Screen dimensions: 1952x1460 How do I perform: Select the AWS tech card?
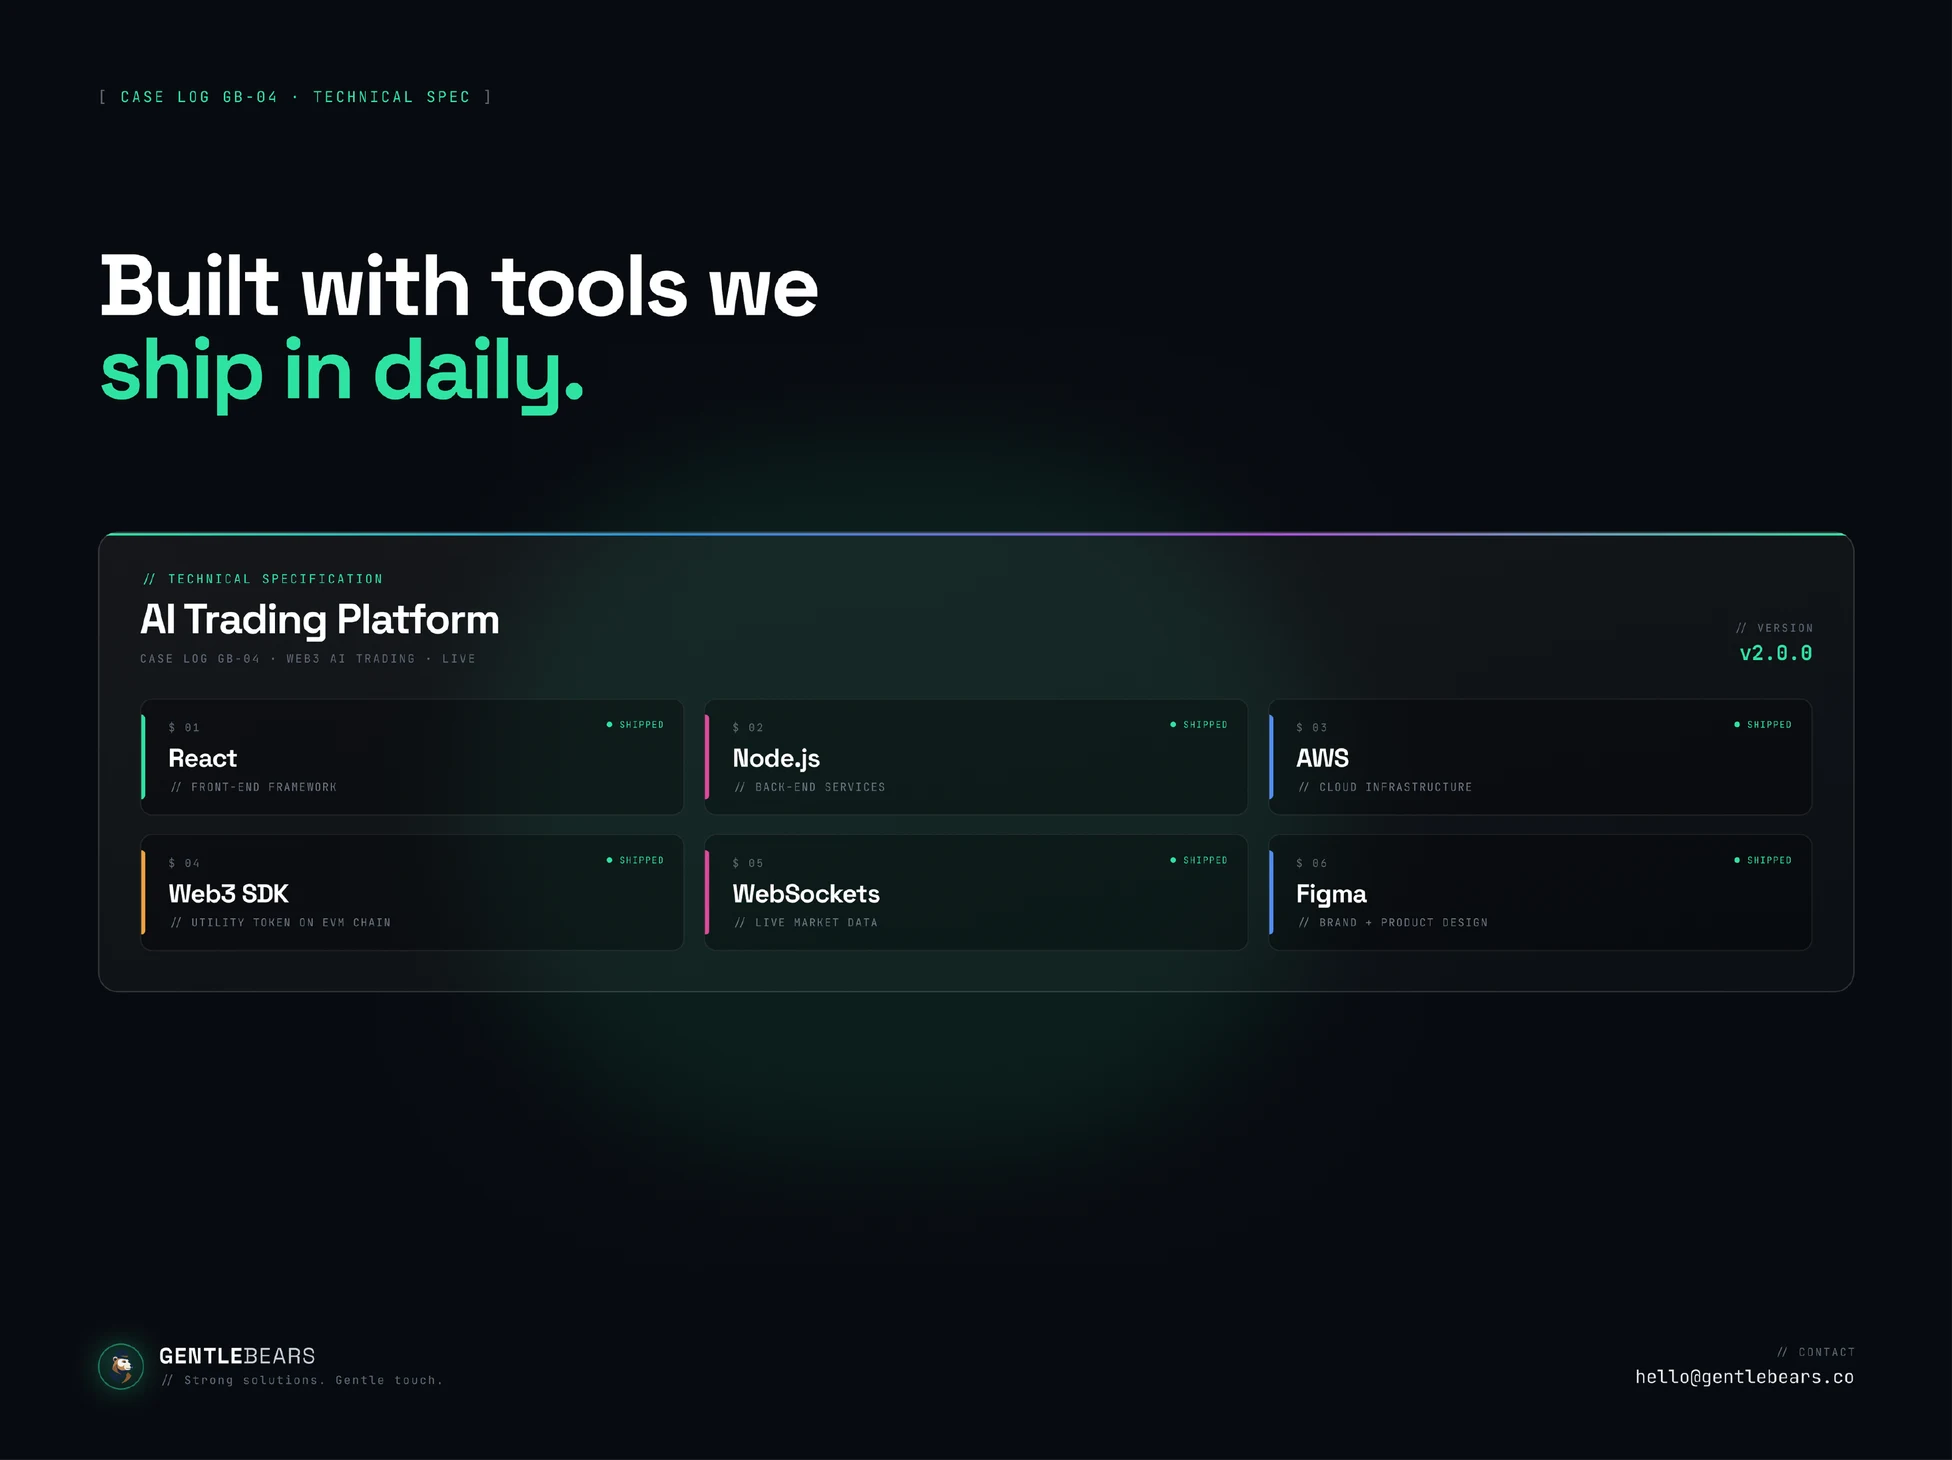pos(1540,757)
